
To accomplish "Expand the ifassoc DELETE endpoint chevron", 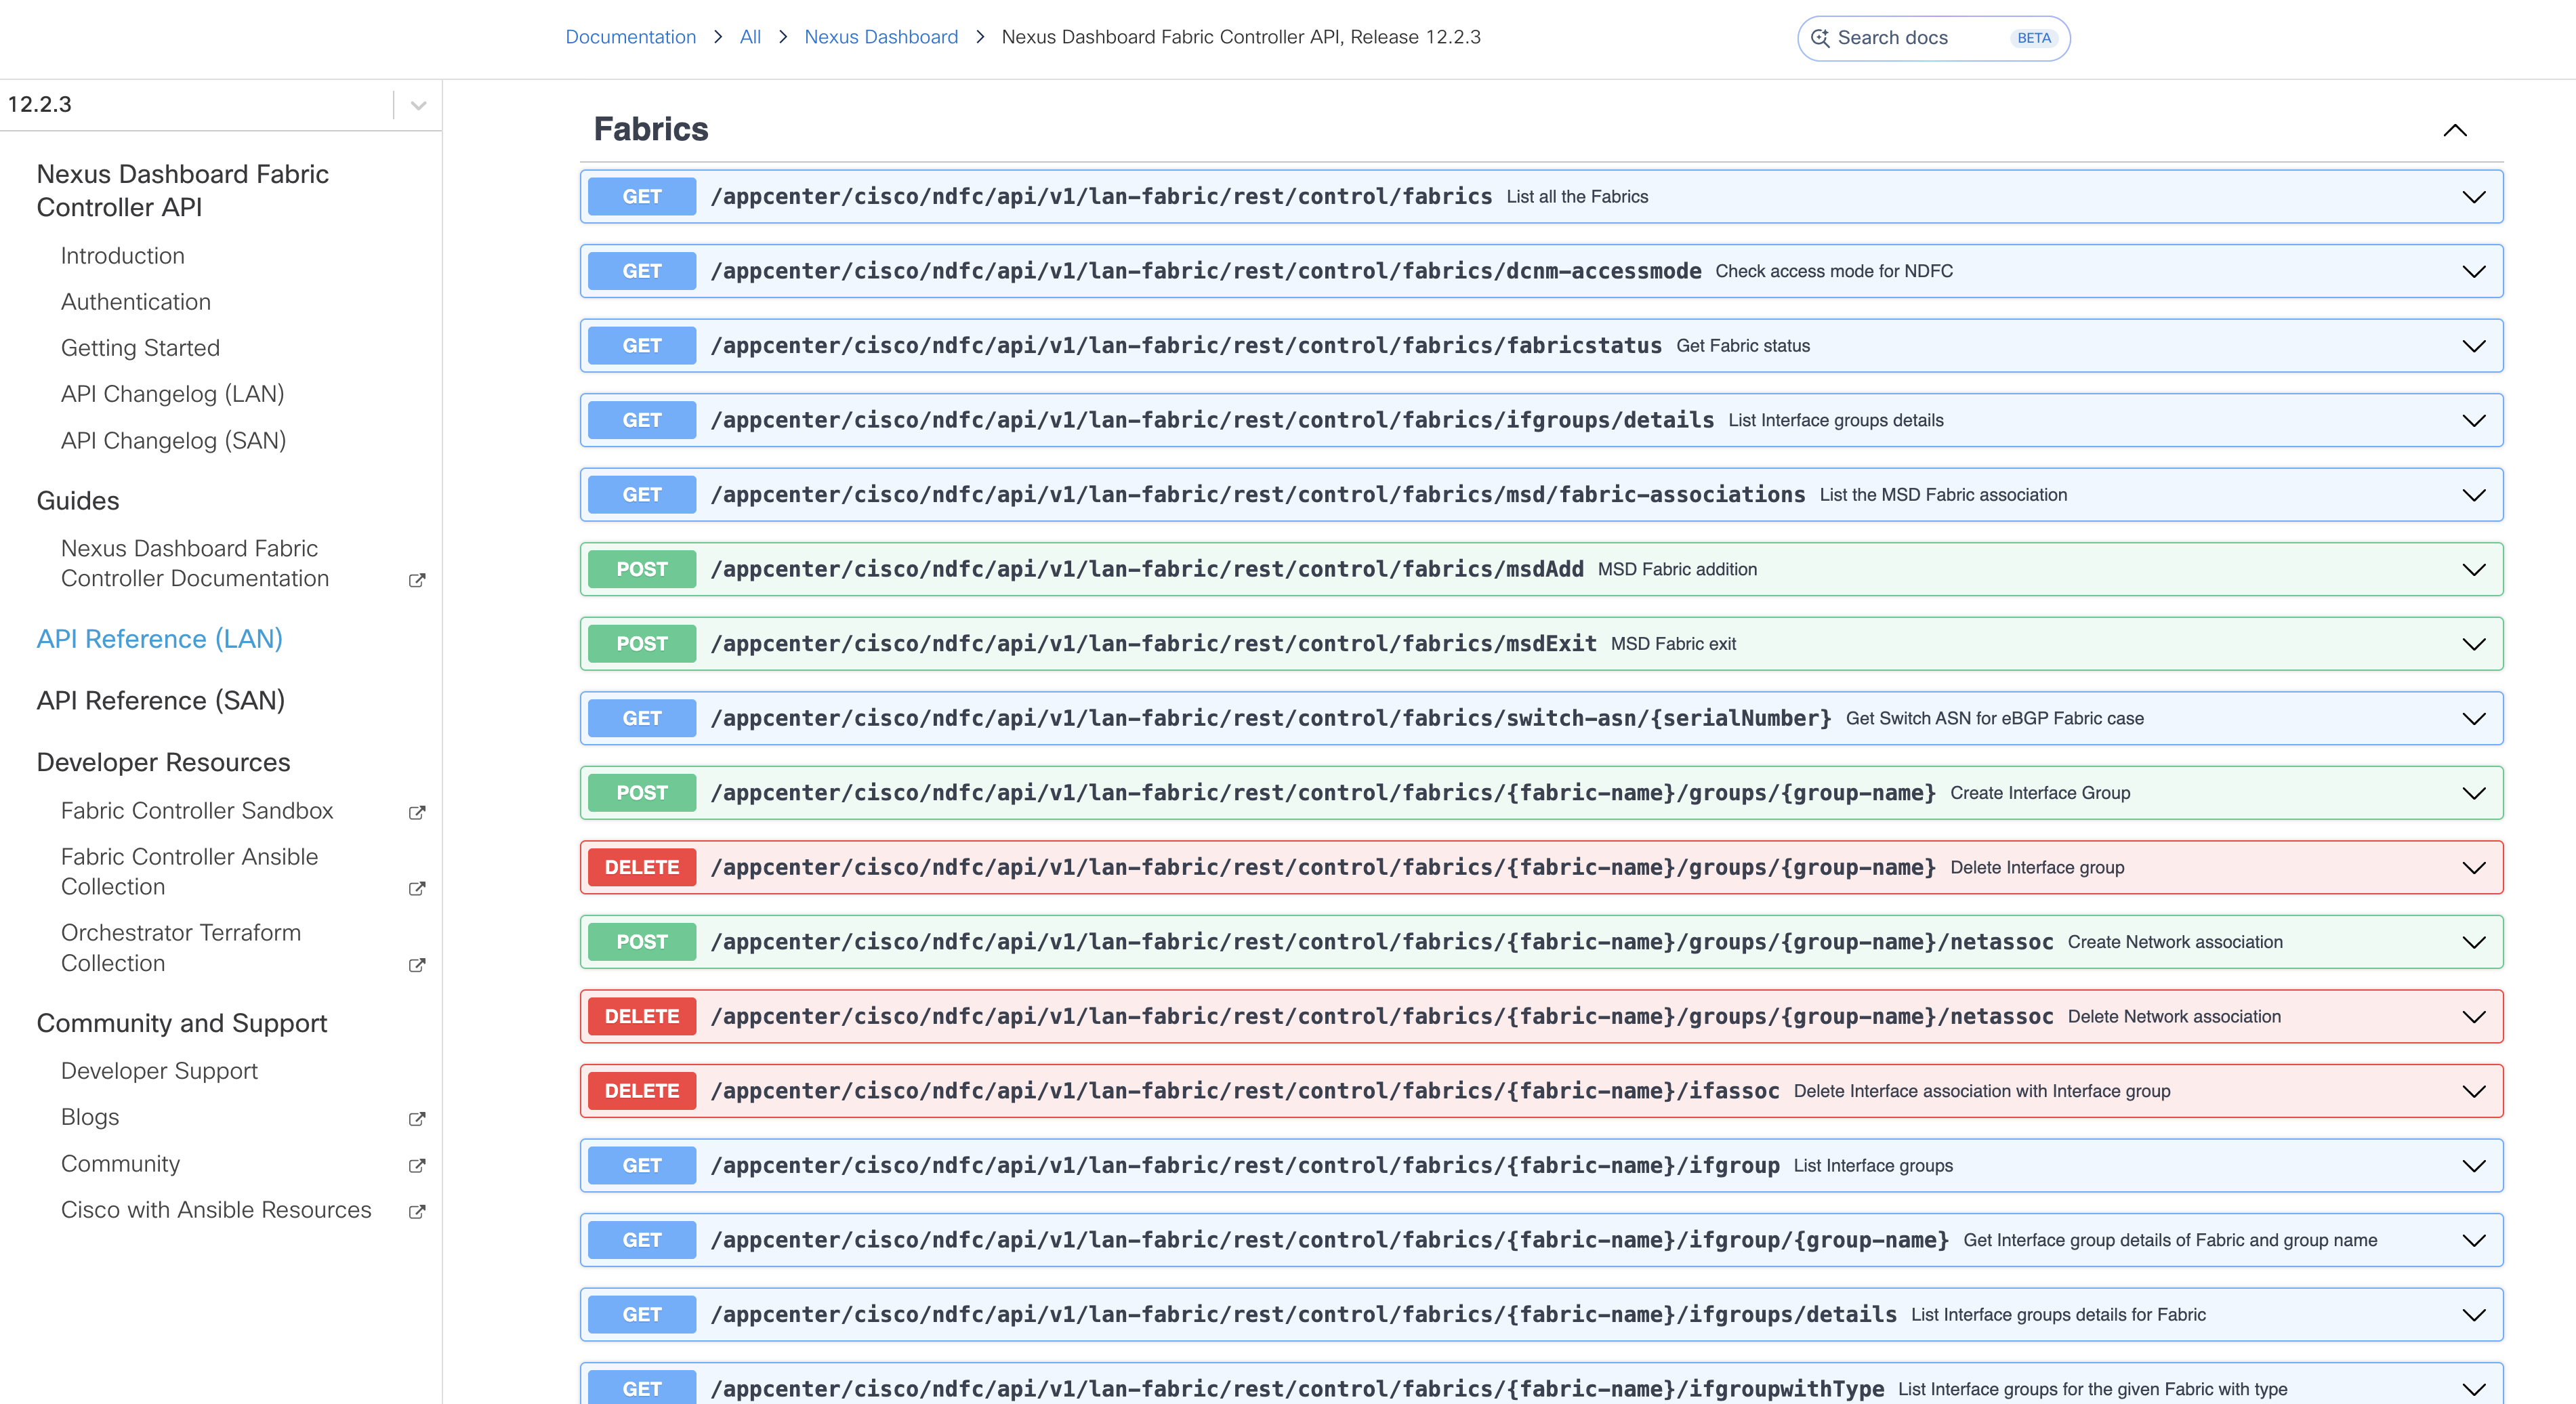I will coord(2474,1091).
